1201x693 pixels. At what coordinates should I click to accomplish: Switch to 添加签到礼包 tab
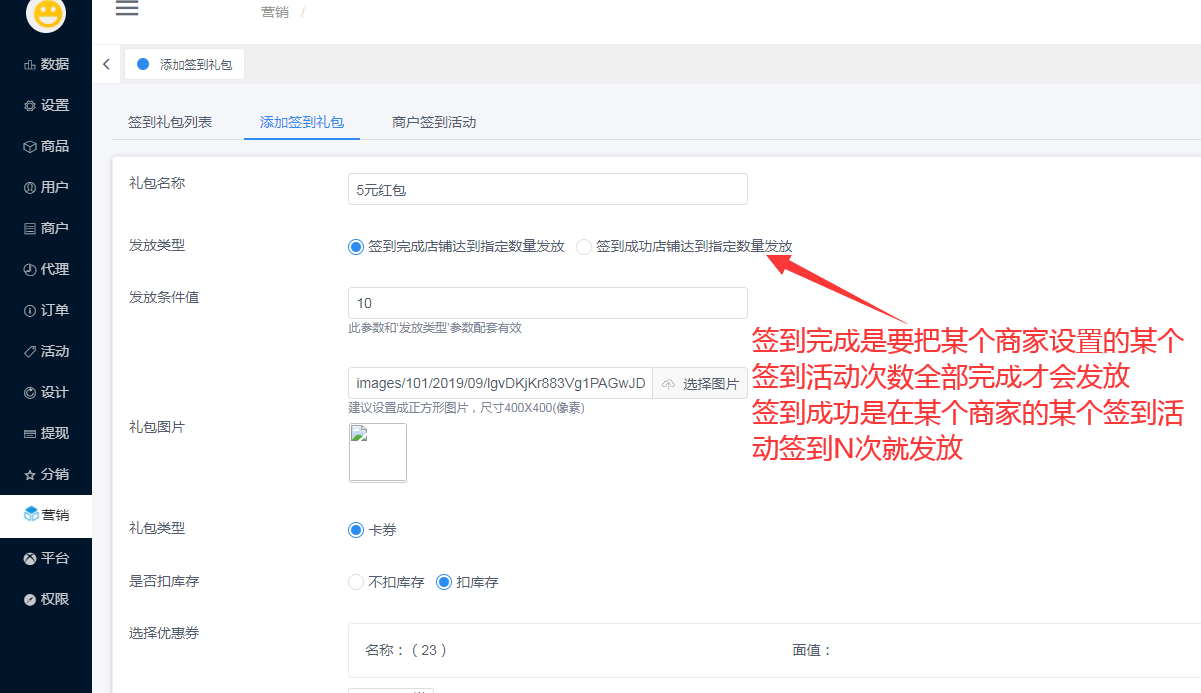(x=302, y=122)
